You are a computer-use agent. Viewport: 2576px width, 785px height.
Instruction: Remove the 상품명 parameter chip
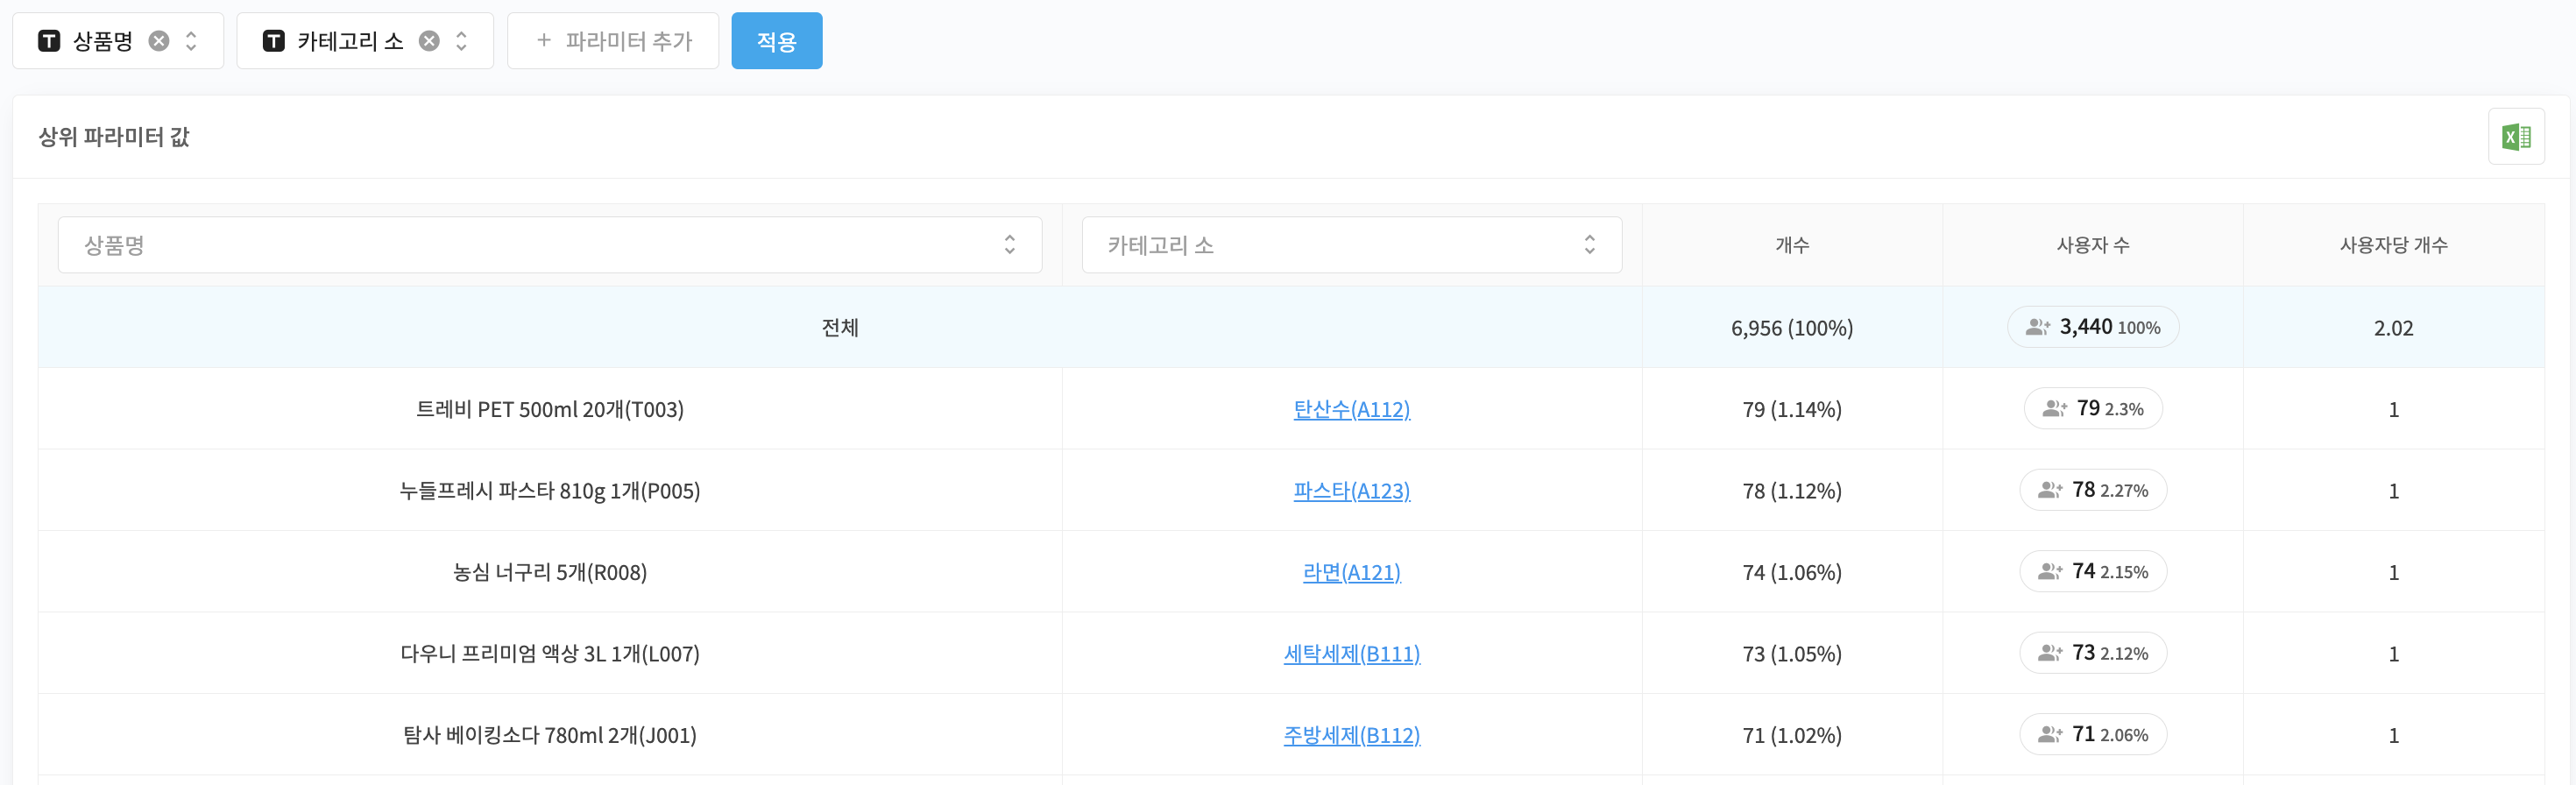[158, 41]
